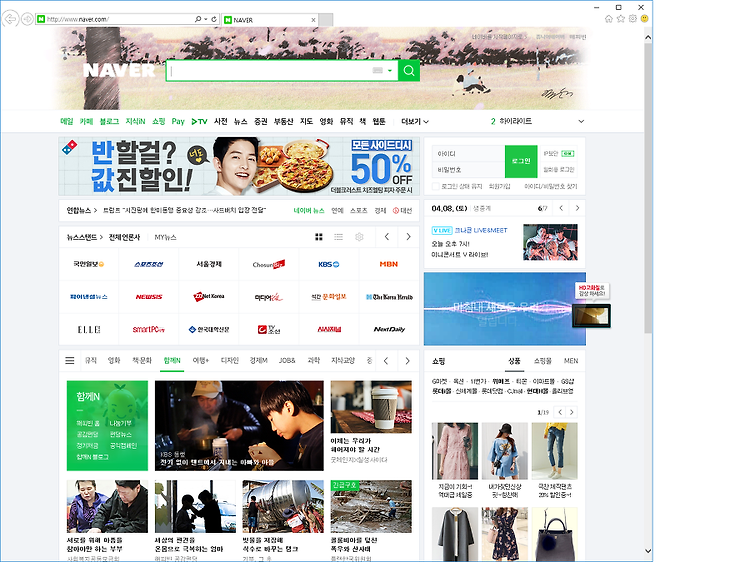Go to next shopping products page
This screenshot has width=750, height=562.
point(572,412)
